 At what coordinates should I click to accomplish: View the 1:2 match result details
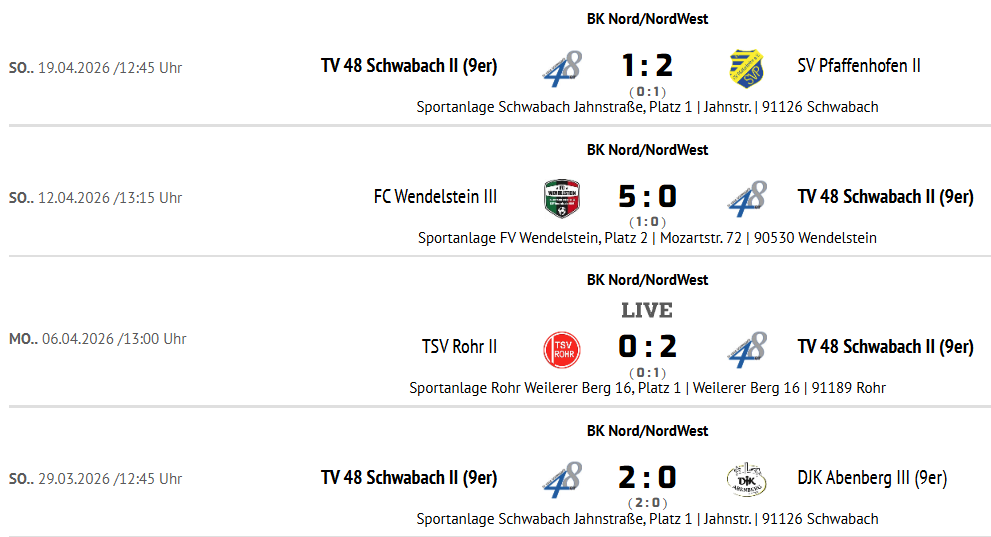click(647, 66)
